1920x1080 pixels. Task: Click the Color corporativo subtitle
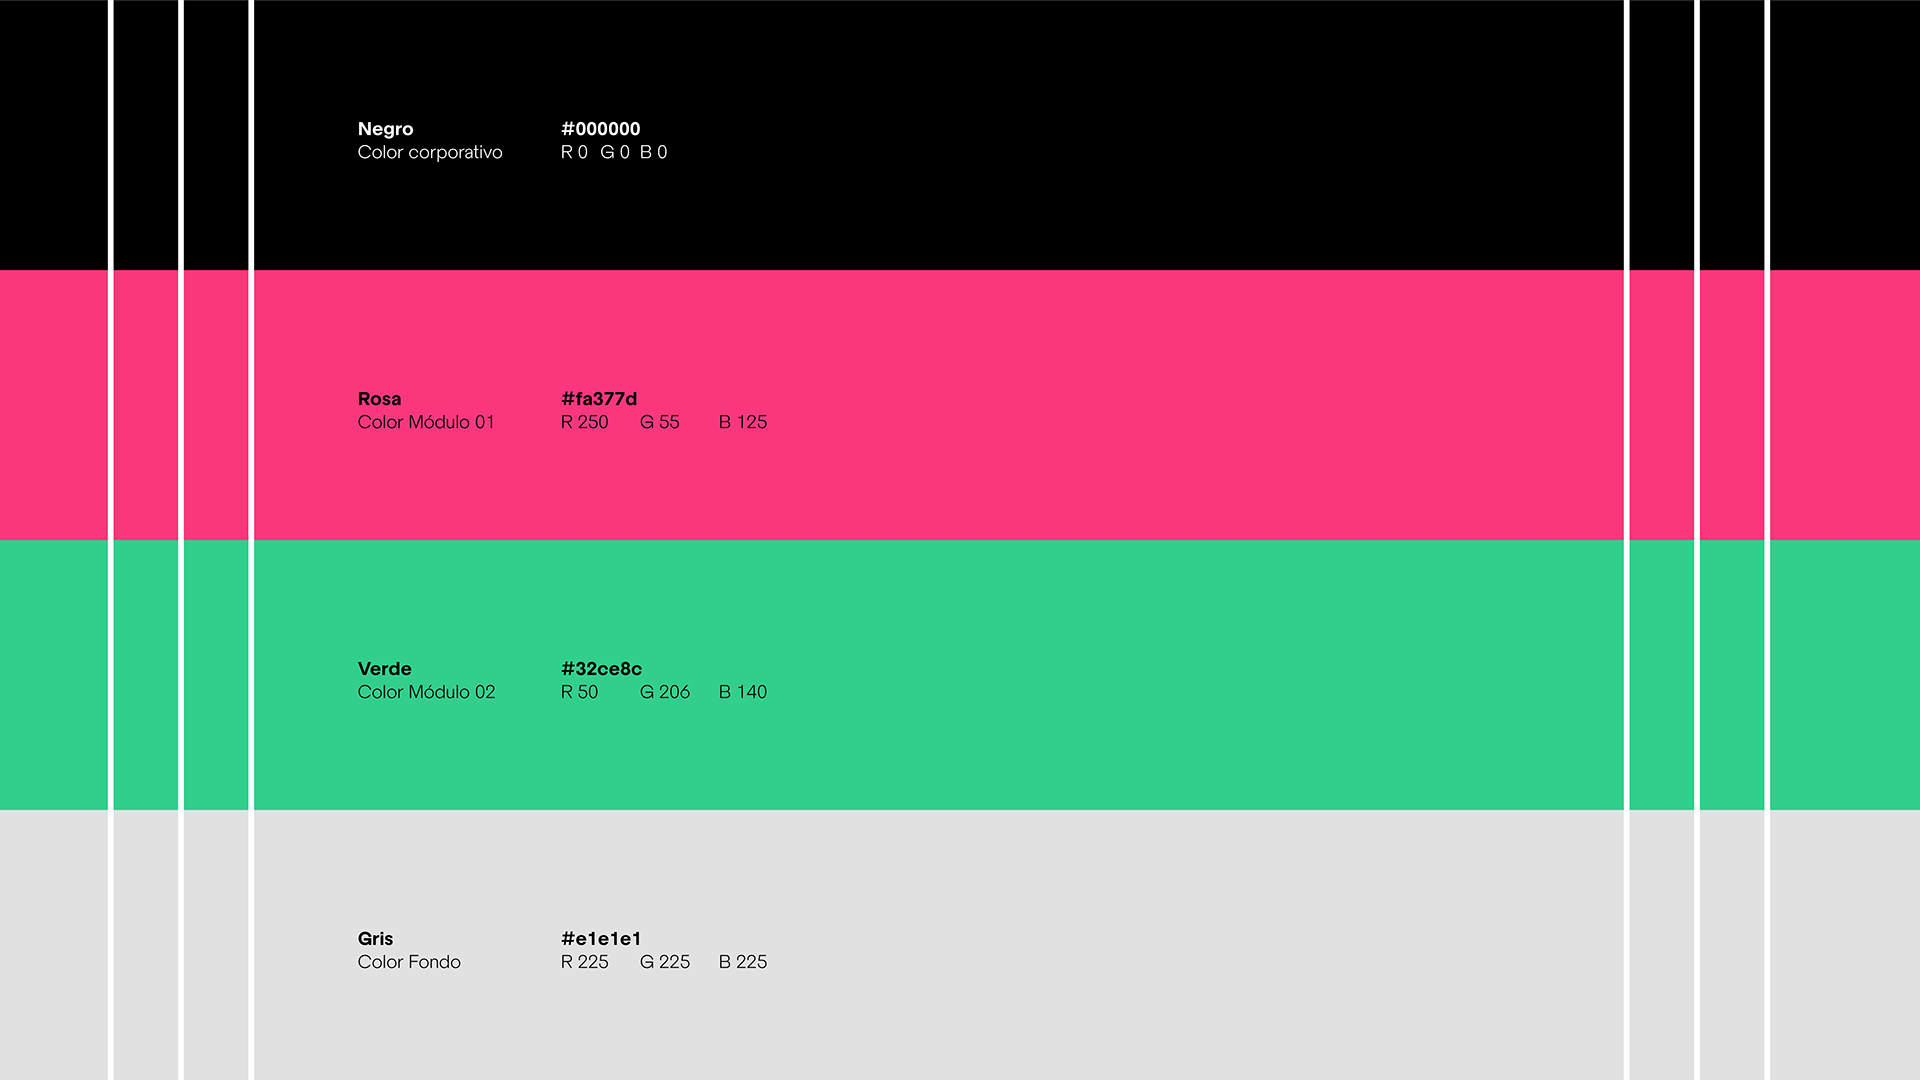[430, 152]
